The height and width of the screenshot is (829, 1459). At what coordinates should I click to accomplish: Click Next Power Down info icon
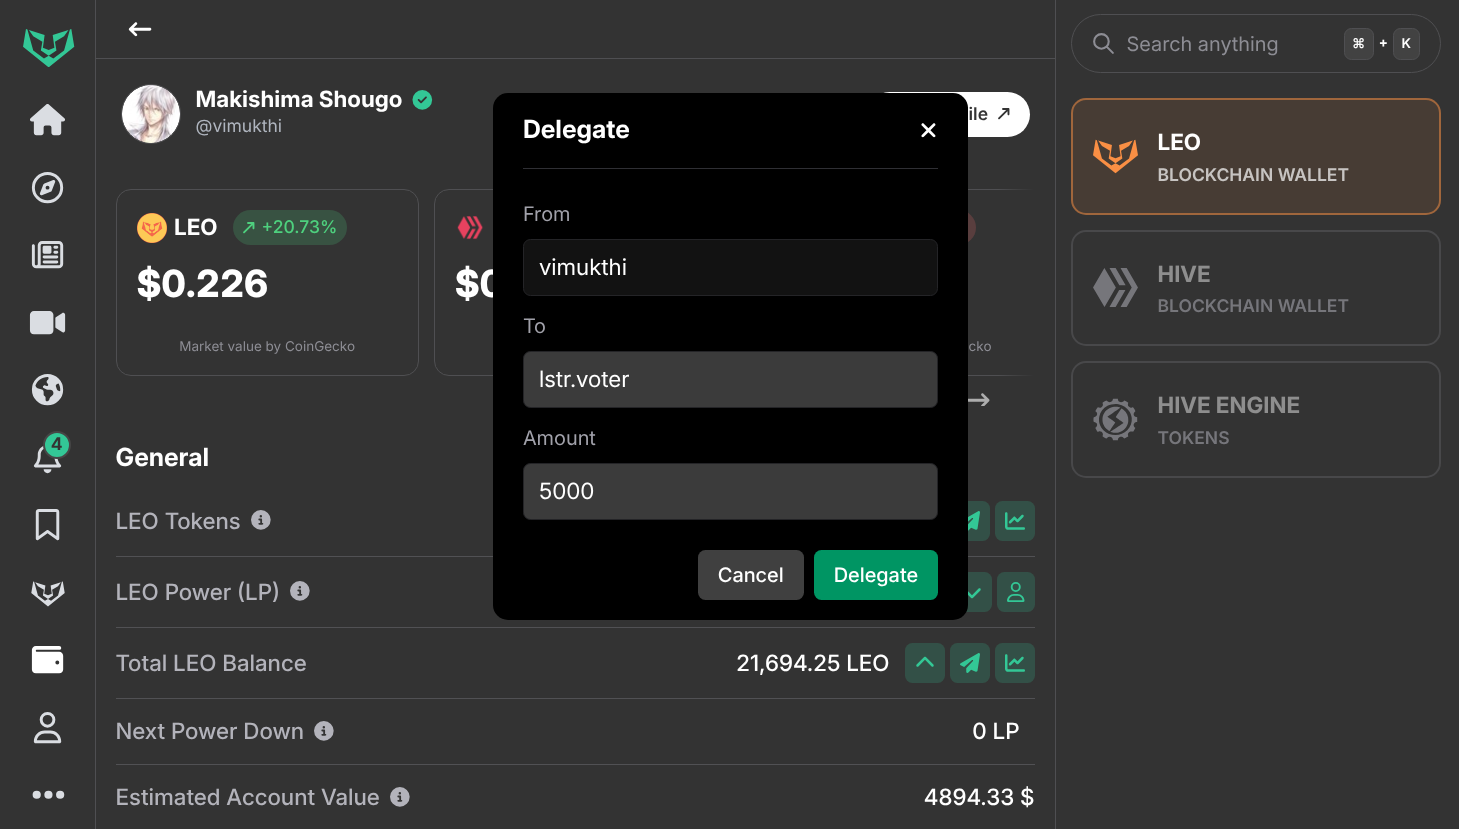coord(324,731)
